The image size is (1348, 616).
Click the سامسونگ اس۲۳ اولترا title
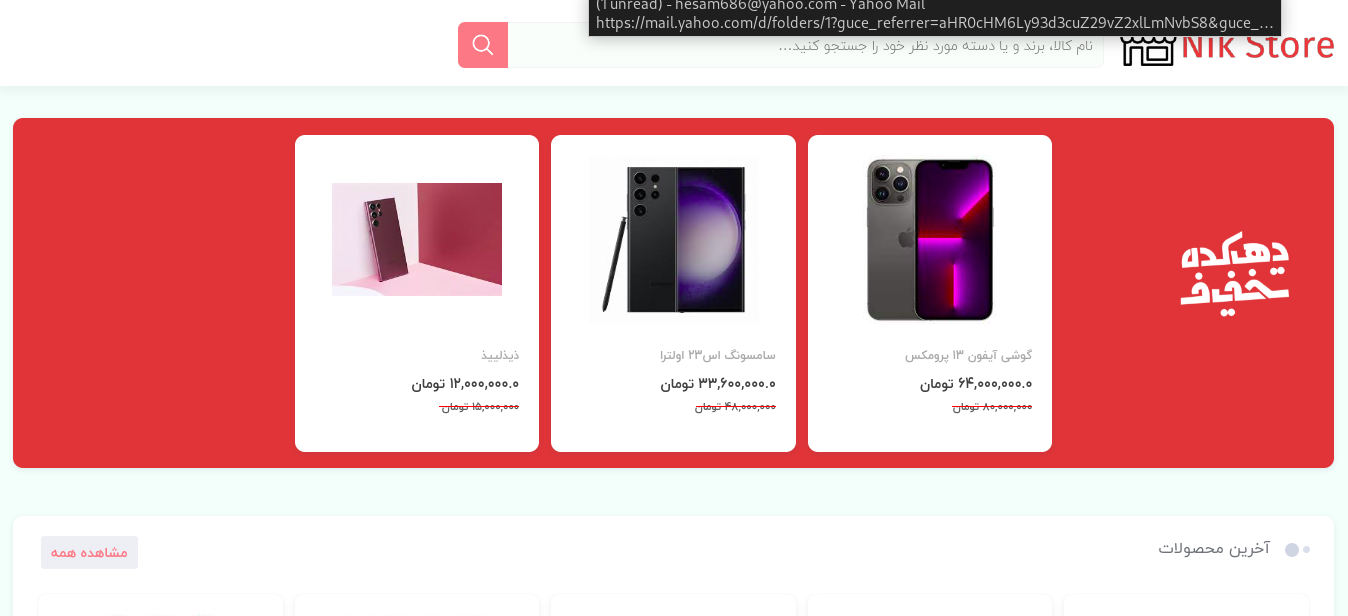click(x=718, y=355)
